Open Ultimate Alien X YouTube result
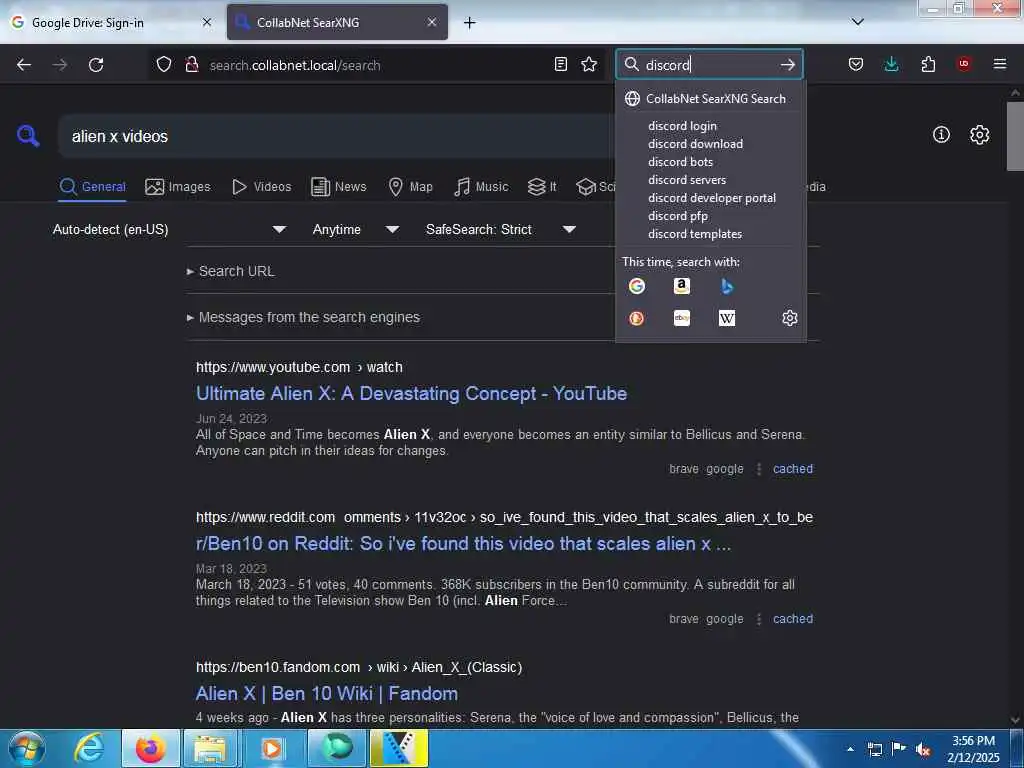The image size is (1024, 768). tap(411, 393)
